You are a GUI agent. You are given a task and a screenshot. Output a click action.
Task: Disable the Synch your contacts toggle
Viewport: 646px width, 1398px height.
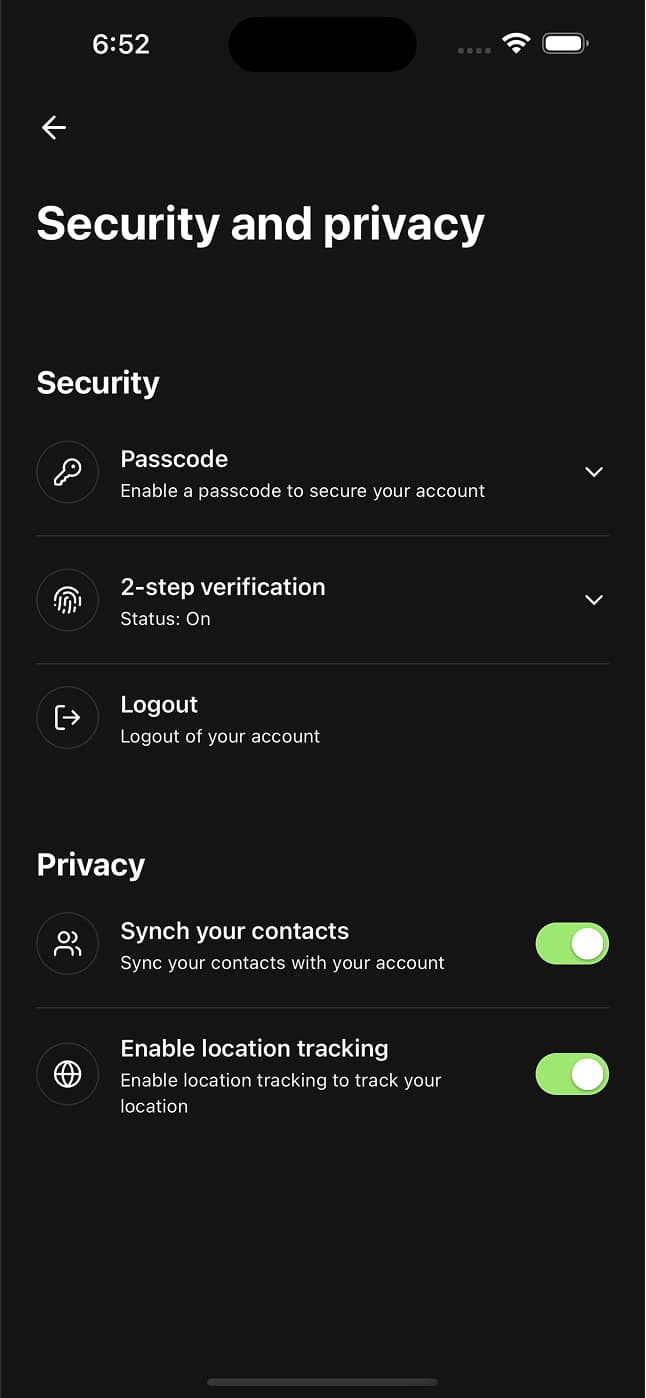pos(571,943)
